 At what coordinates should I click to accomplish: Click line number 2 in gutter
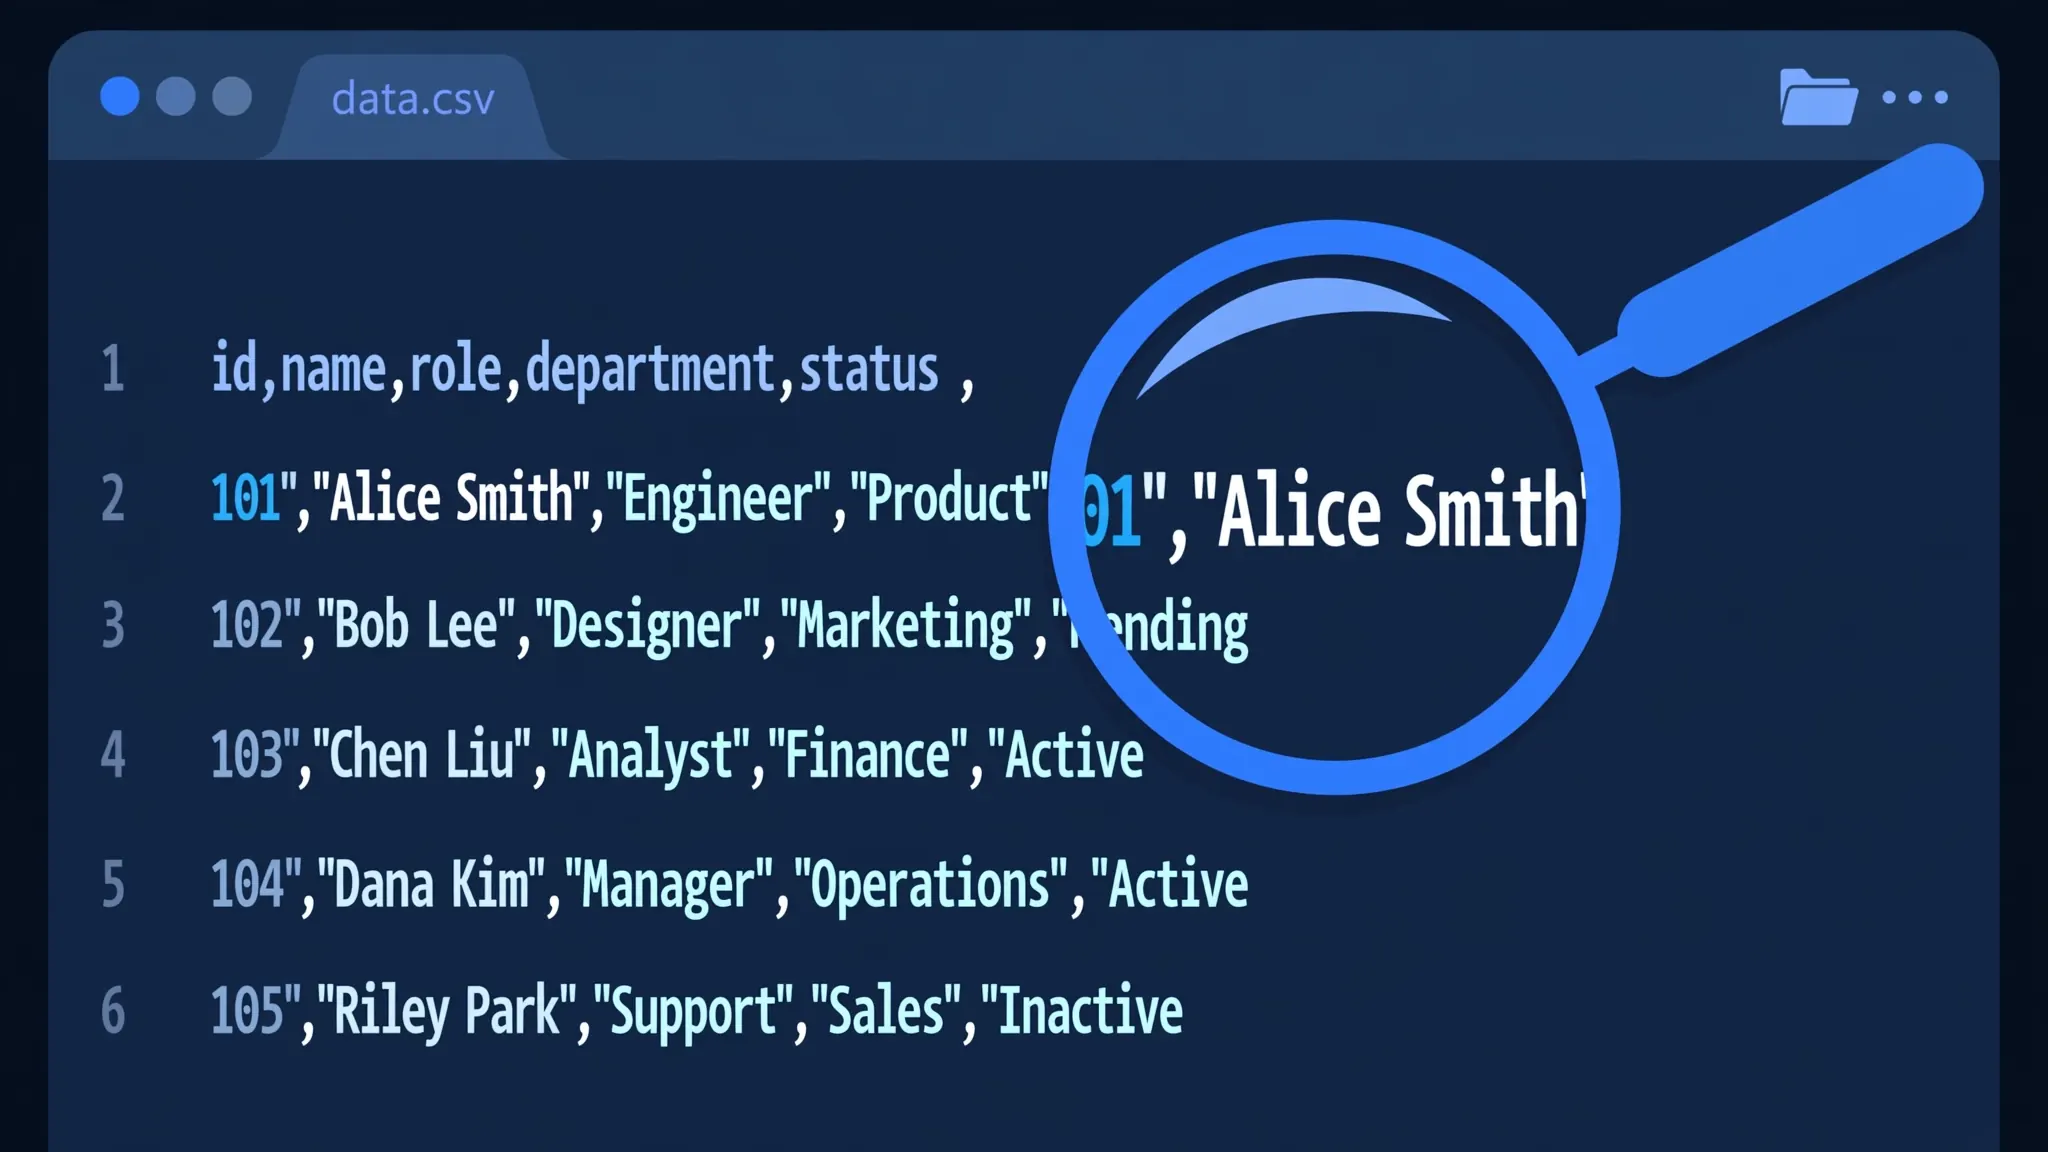click(x=113, y=497)
